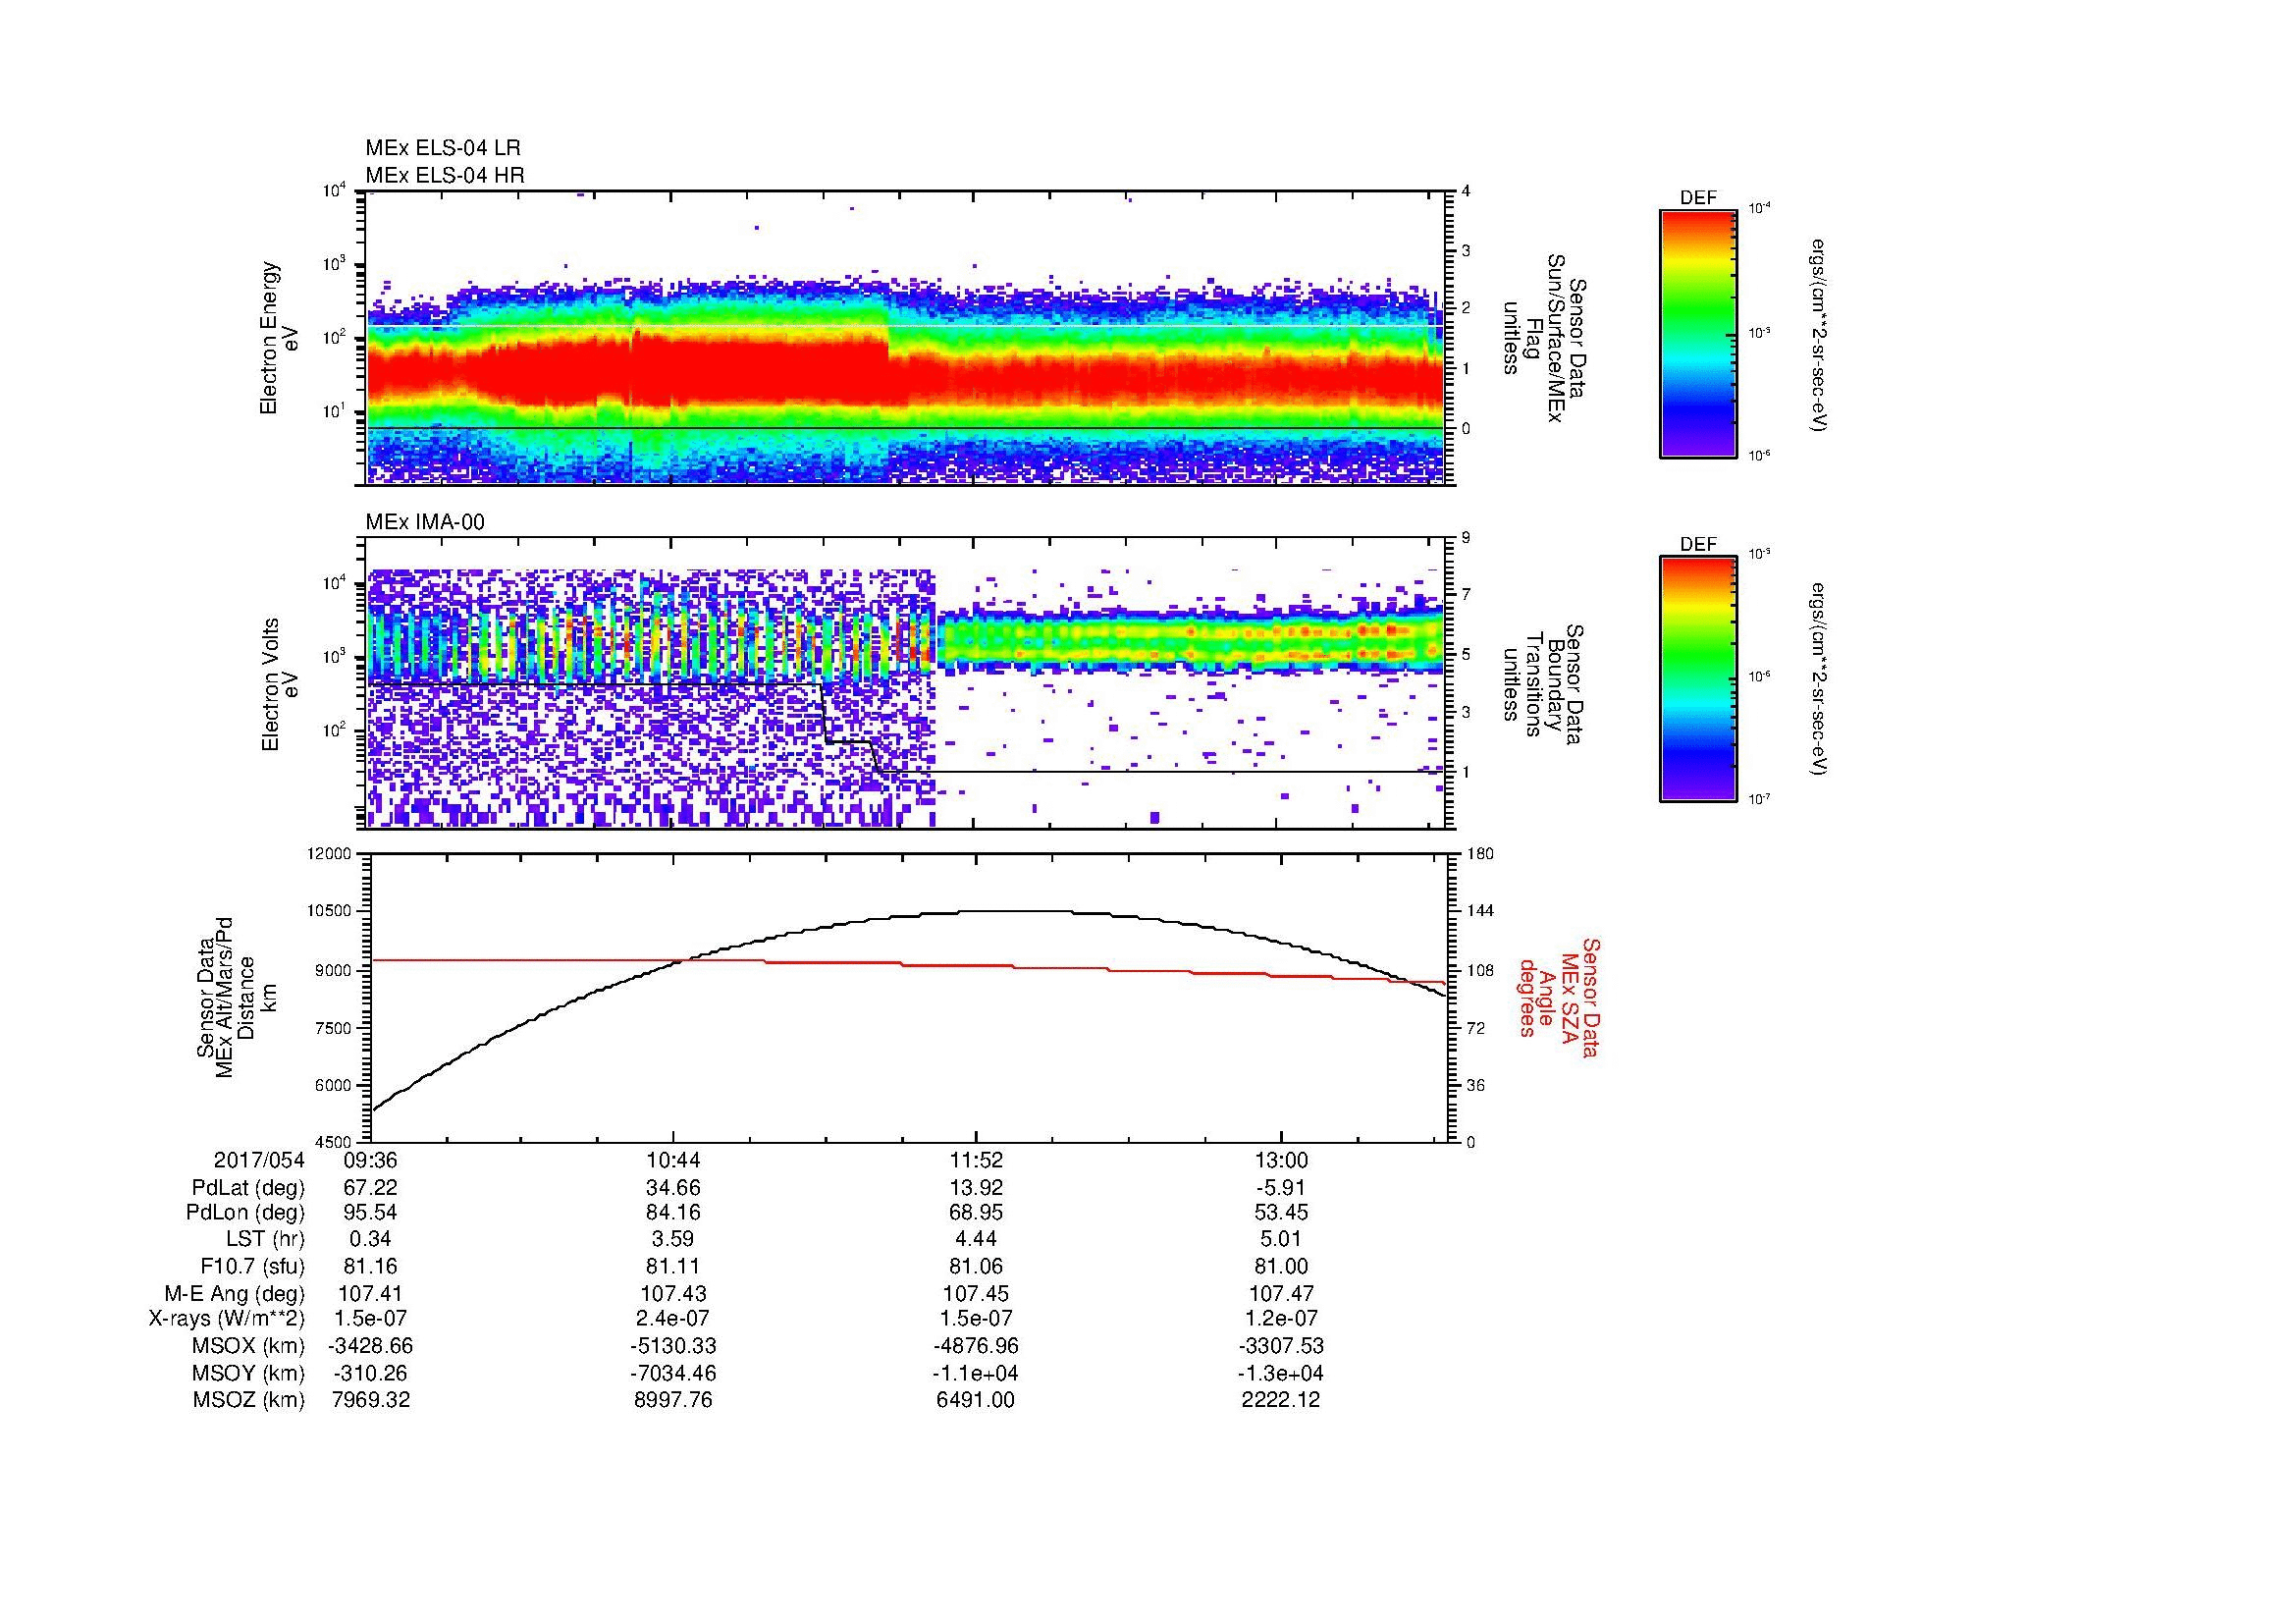Click the PdLat value -5.91
The height and width of the screenshot is (1623, 2296).
click(1282, 1188)
